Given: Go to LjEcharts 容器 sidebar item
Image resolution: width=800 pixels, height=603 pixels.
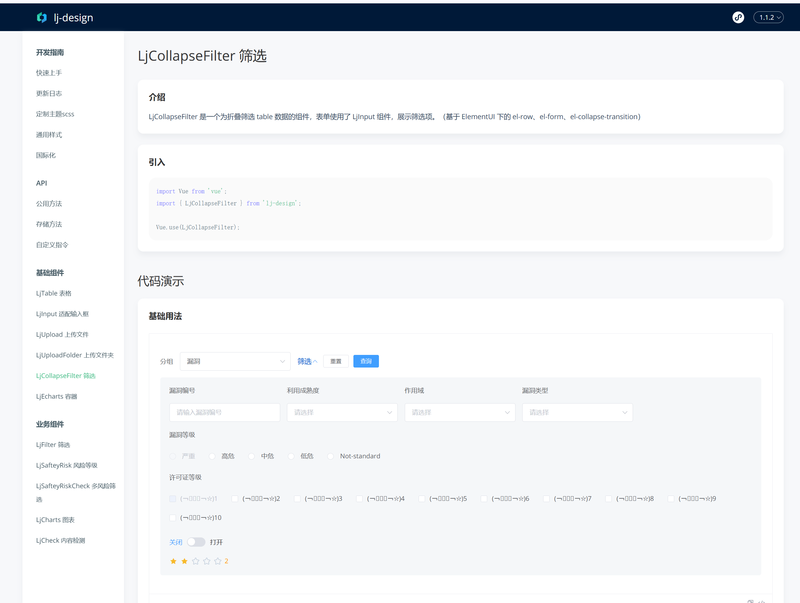Looking at the screenshot, I should (x=56, y=396).
